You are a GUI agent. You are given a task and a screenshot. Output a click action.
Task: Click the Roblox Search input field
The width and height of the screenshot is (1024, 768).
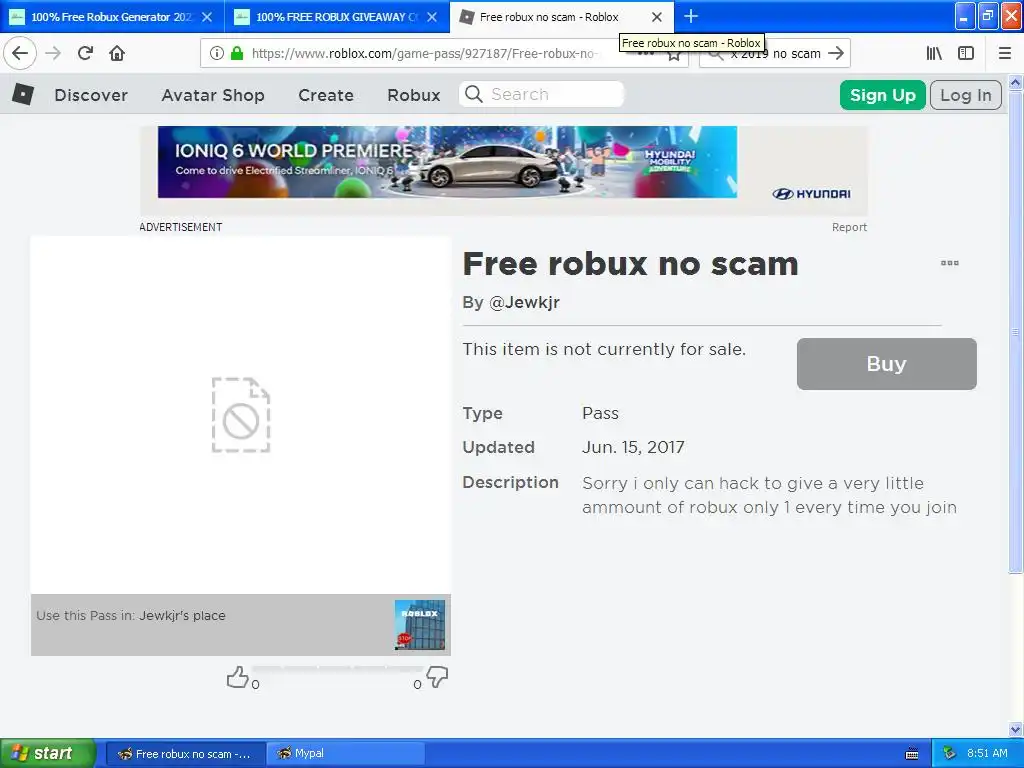click(x=541, y=95)
